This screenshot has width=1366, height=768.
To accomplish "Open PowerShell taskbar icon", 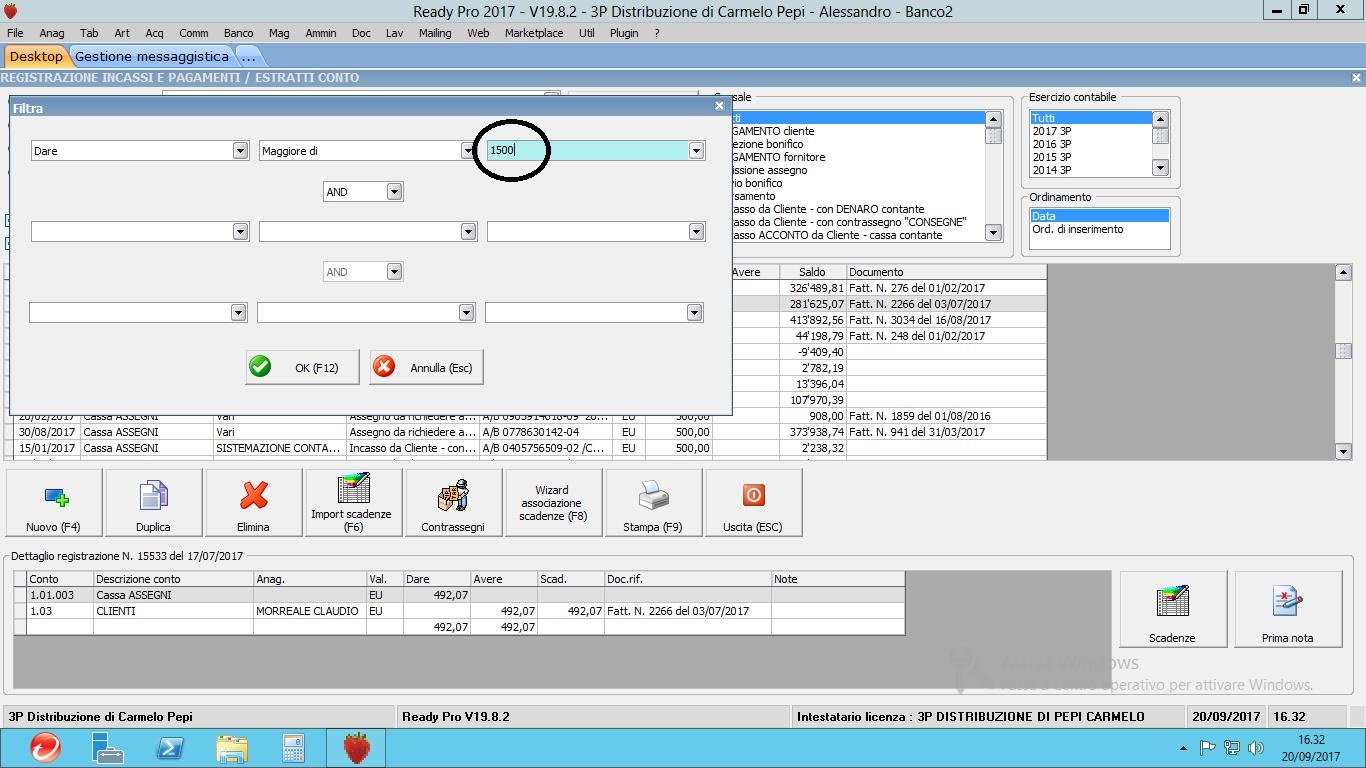I will (x=169, y=748).
